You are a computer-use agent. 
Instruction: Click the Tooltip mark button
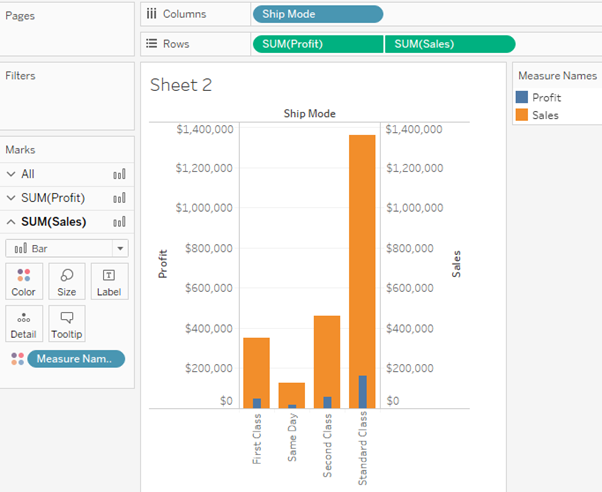pos(66,324)
